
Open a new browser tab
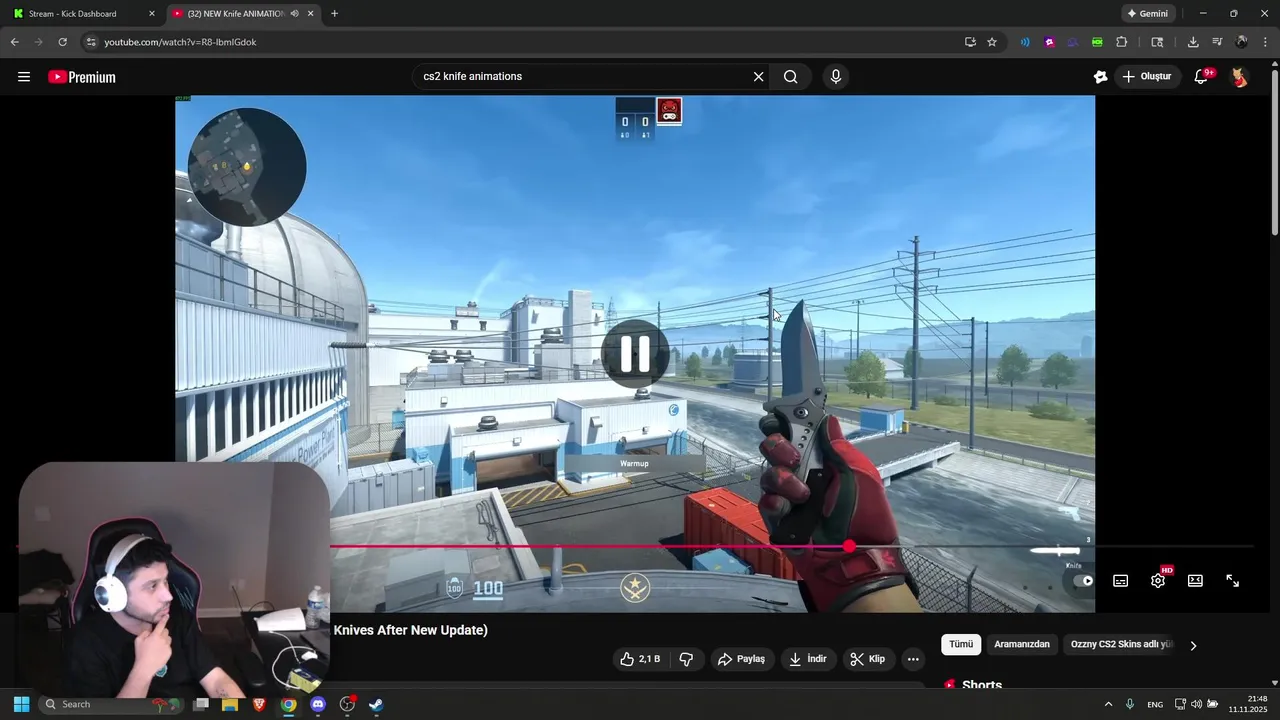click(334, 14)
